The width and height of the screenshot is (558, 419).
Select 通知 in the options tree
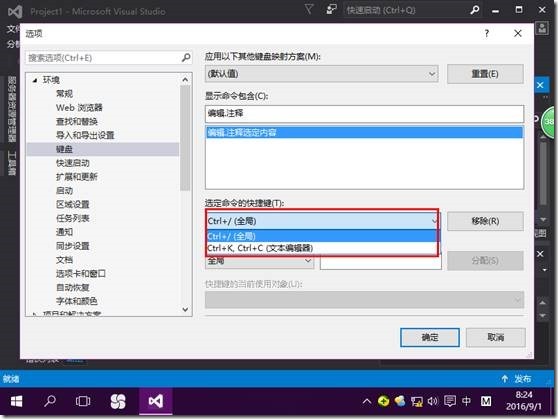[x=64, y=232]
